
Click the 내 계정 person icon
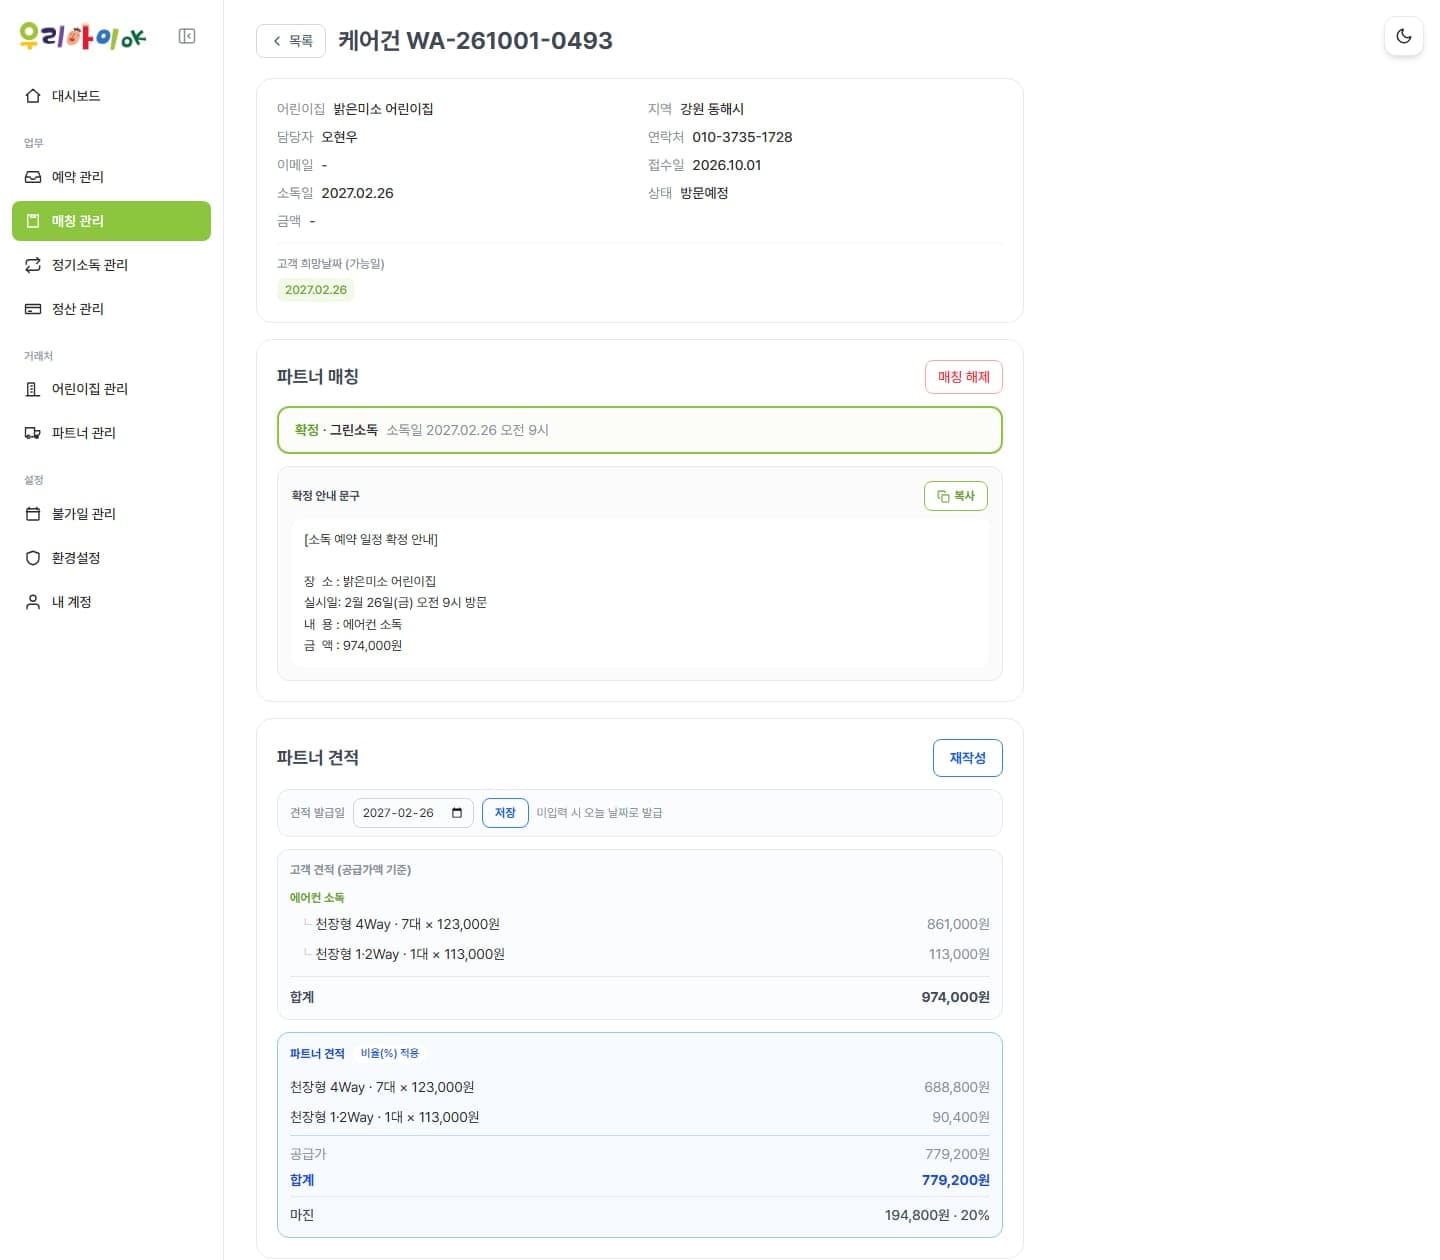[x=33, y=602]
